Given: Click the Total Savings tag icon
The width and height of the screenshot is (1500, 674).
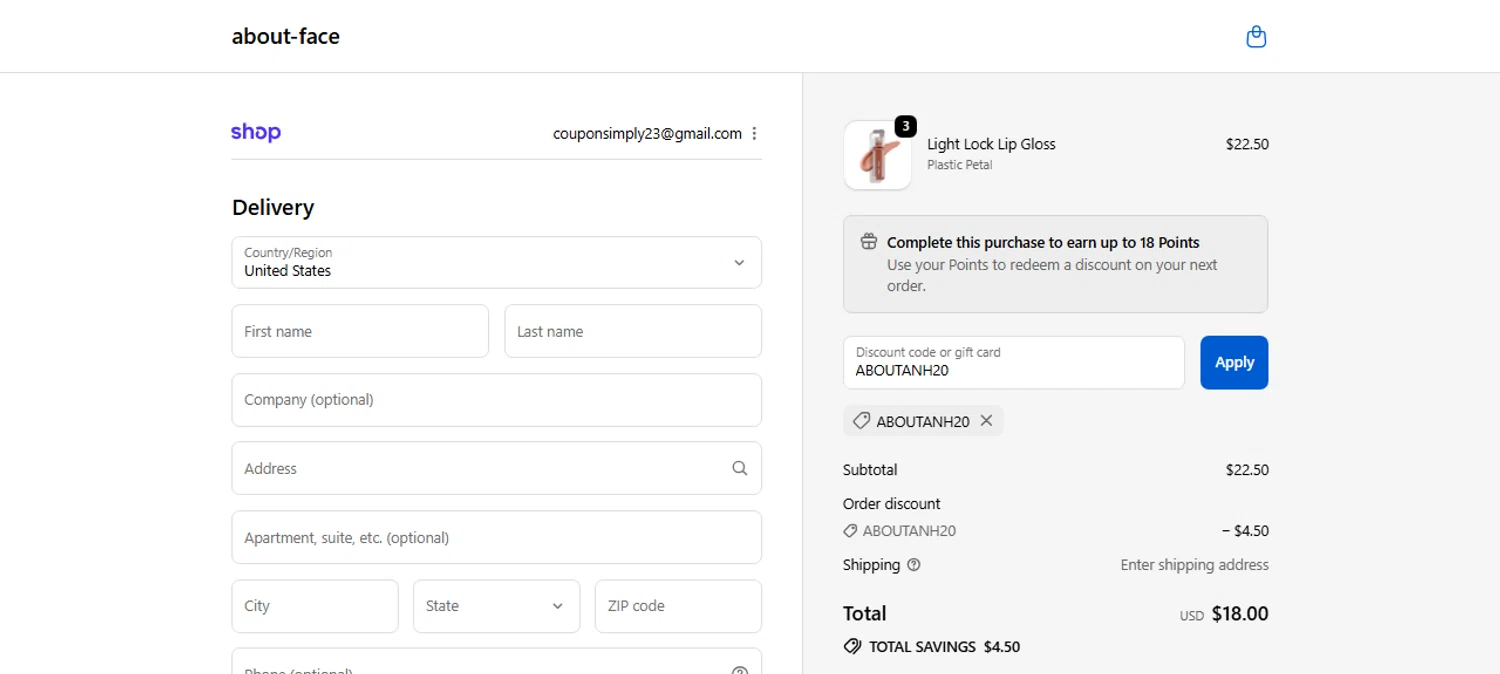Looking at the screenshot, I should (x=852, y=647).
